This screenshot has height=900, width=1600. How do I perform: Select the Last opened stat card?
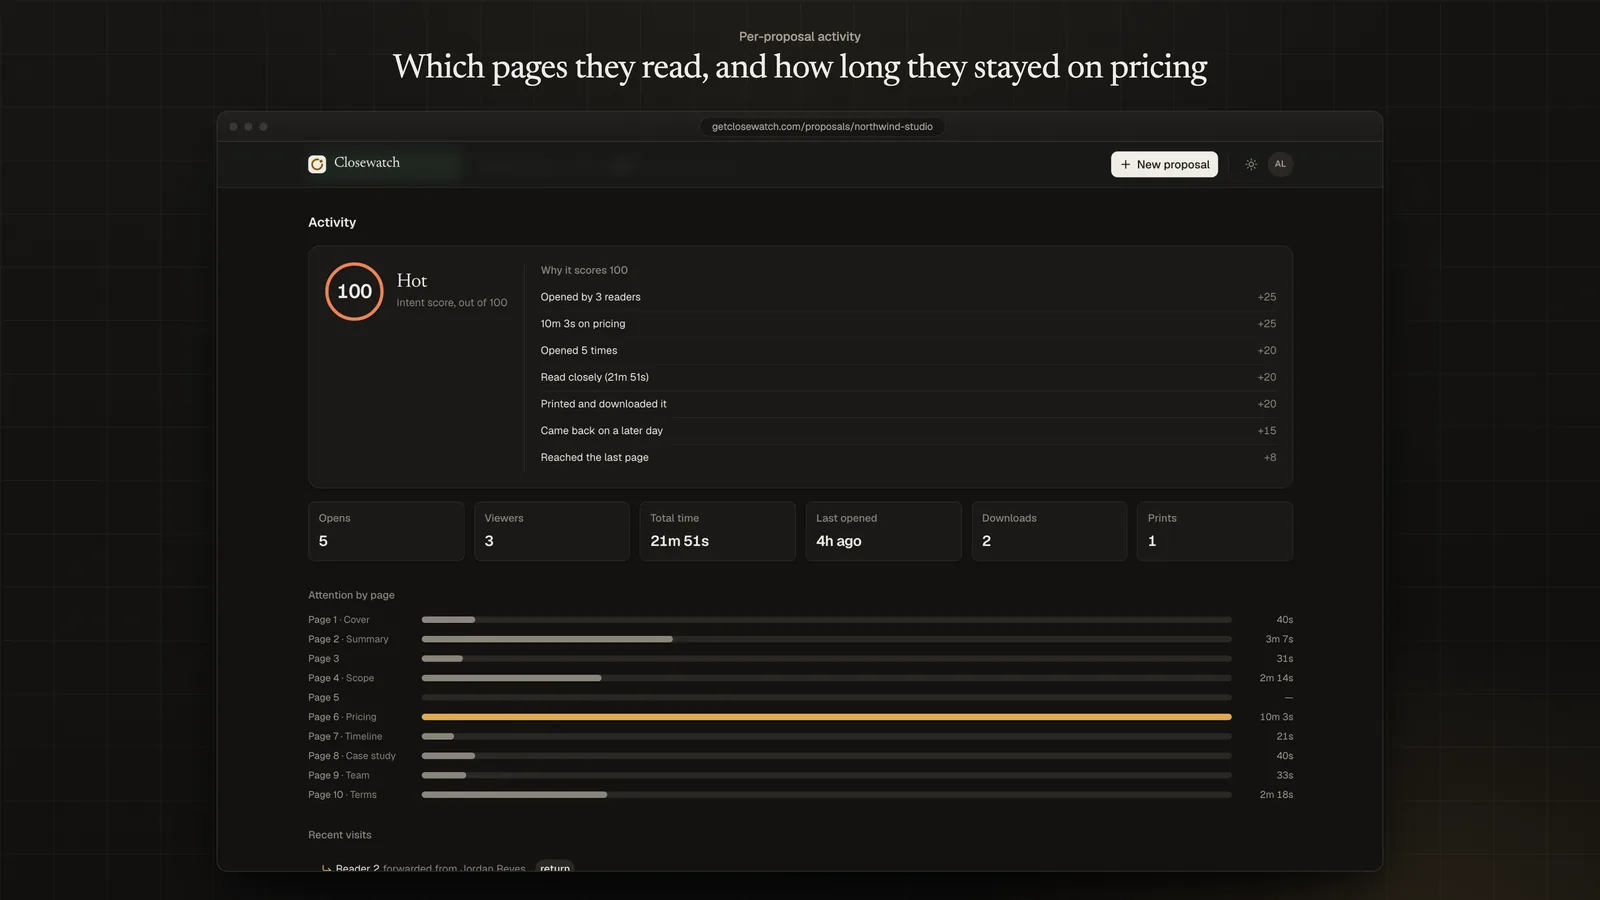coord(884,531)
